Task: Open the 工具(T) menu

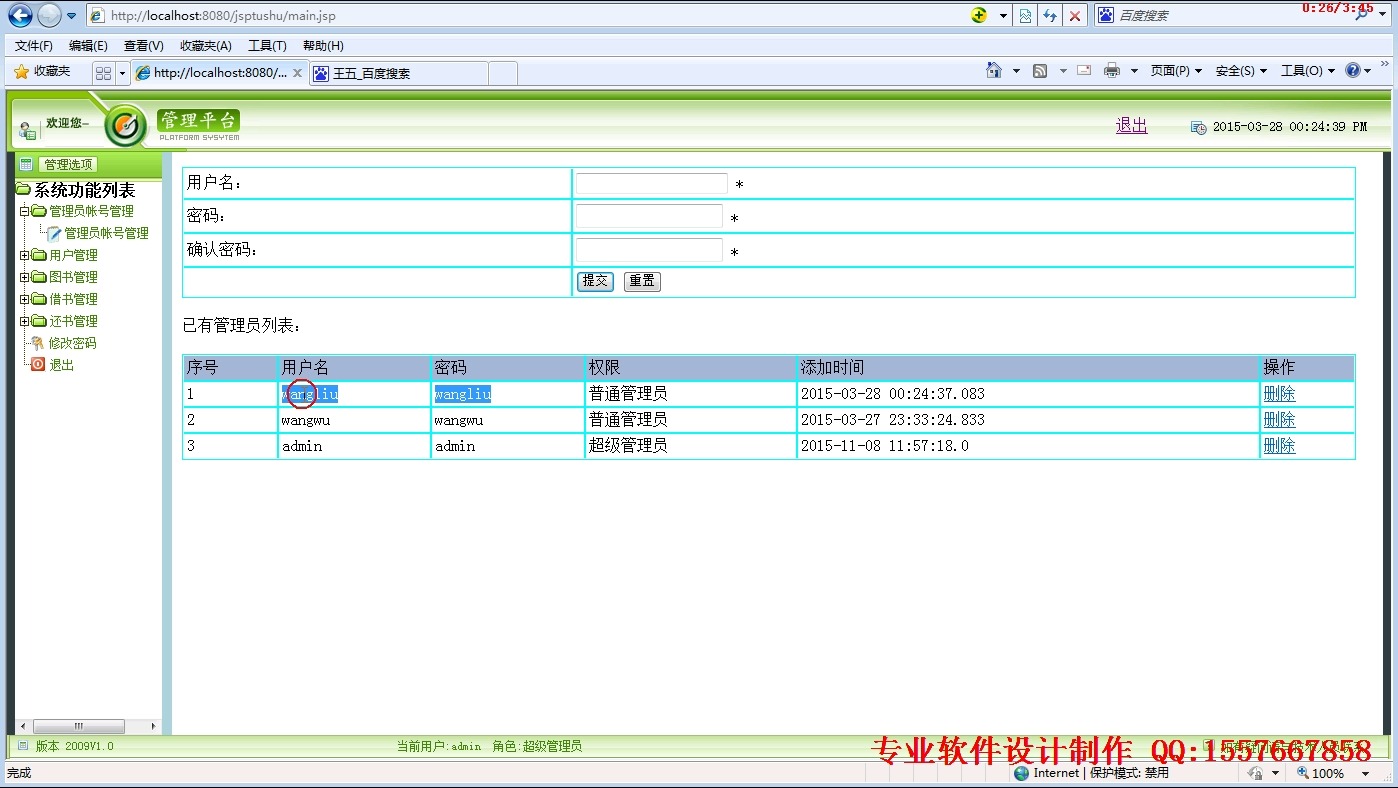Action: [x=267, y=46]
